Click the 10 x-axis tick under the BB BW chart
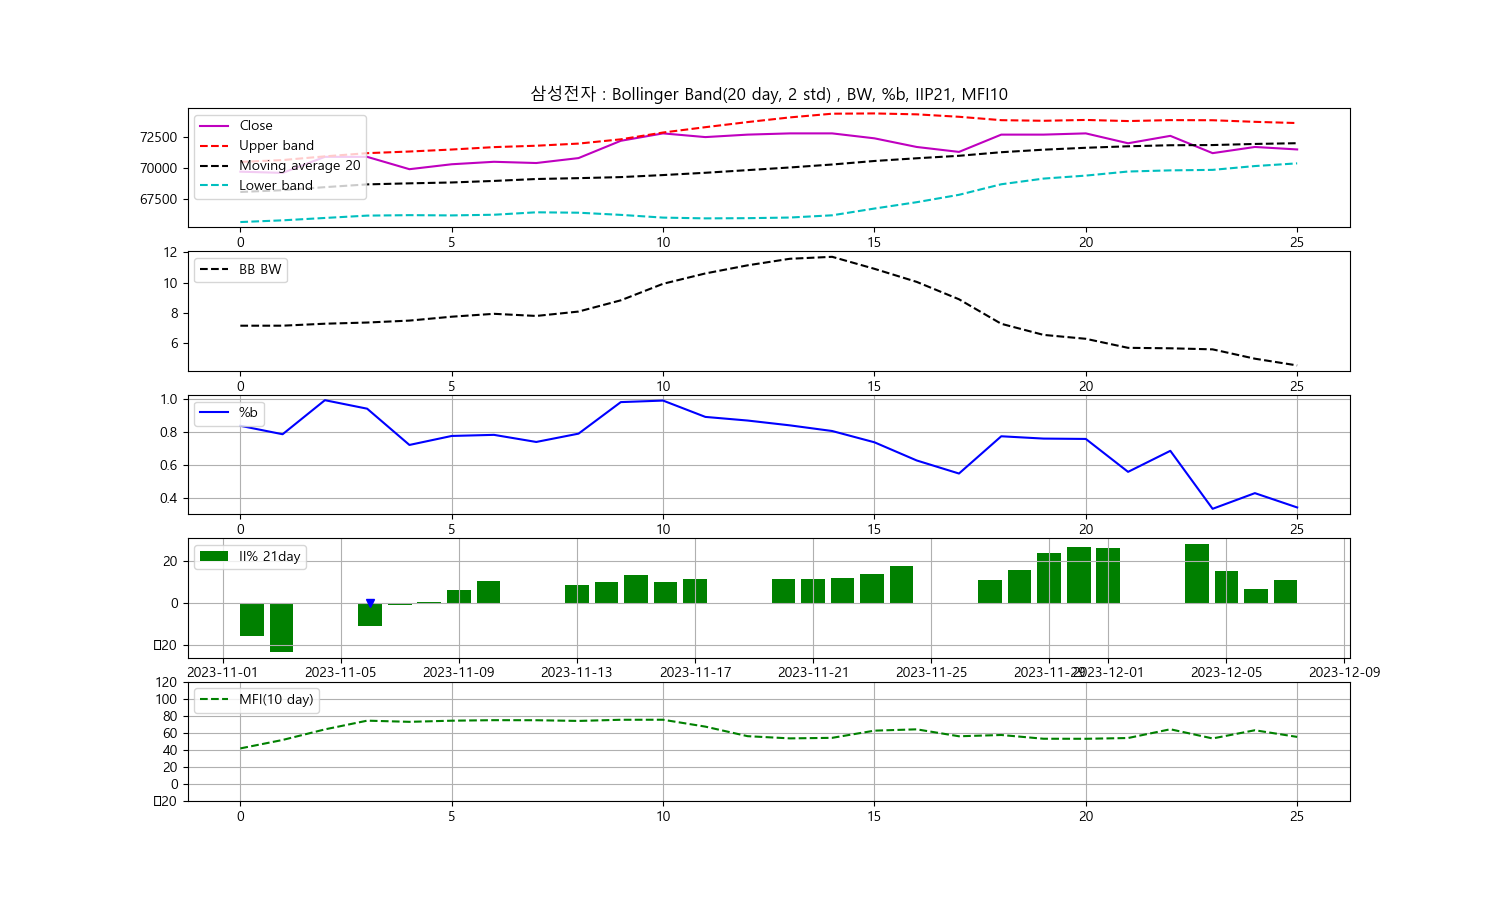 (x=663, y=387)
